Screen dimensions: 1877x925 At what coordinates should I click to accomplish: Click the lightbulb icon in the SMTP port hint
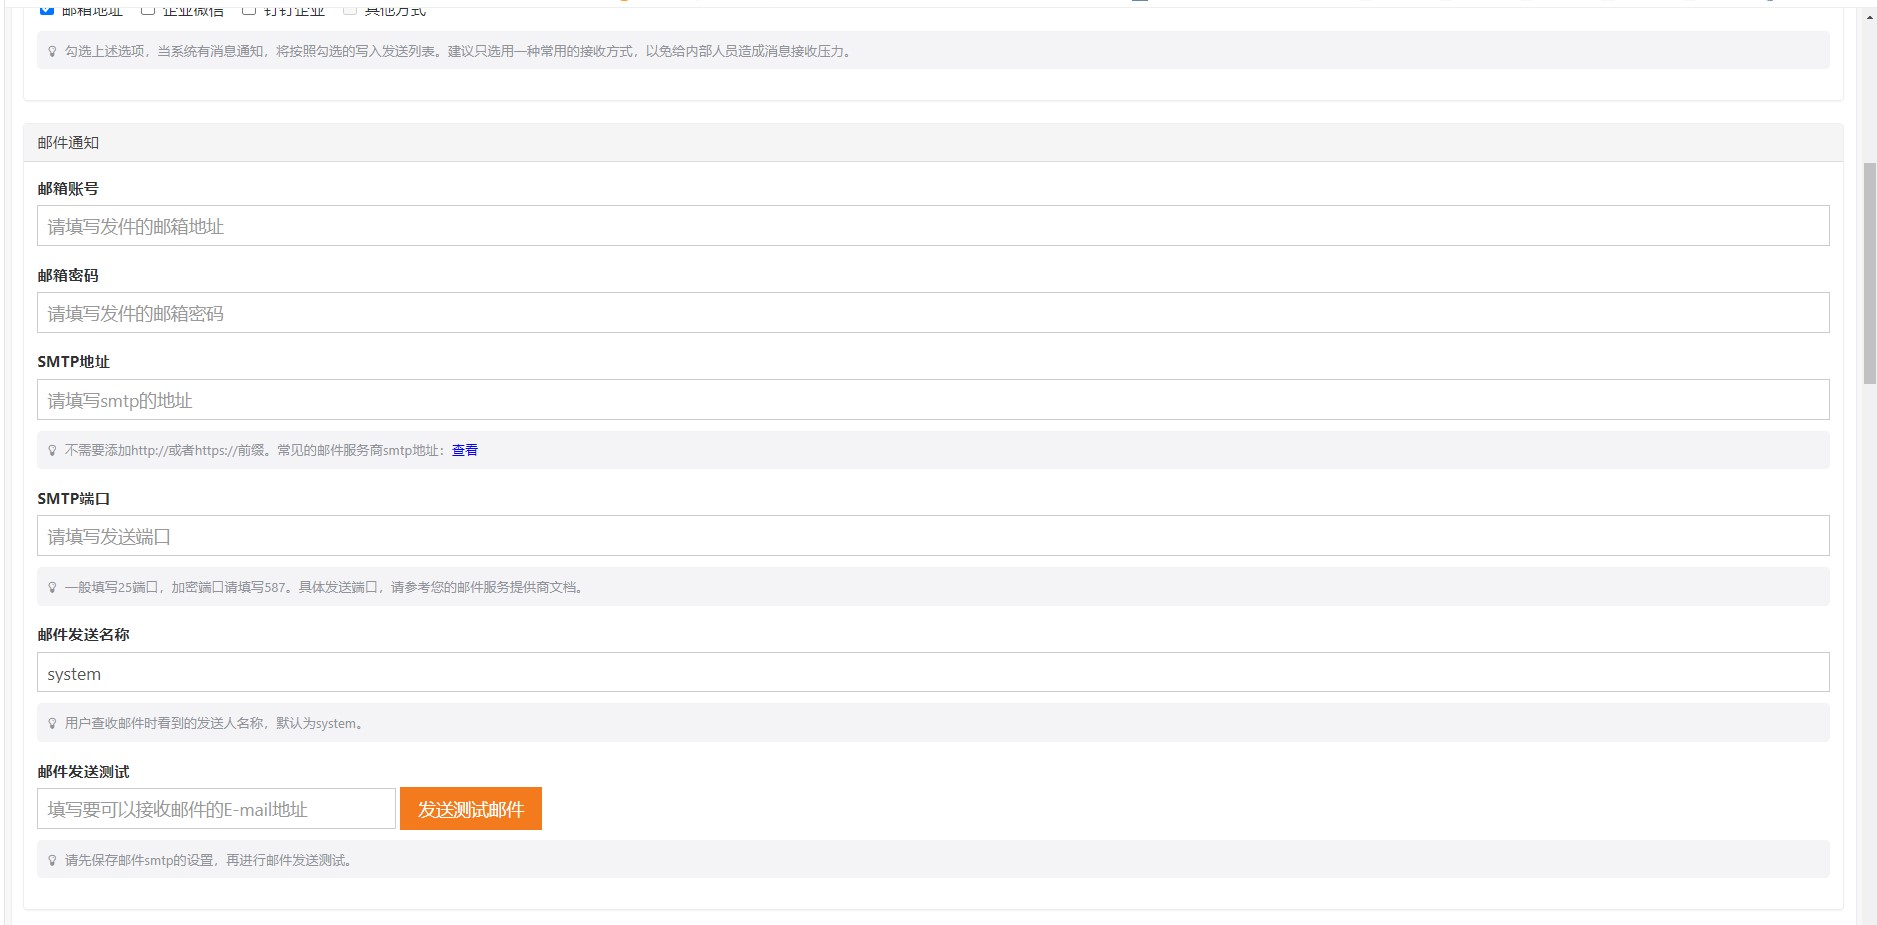click(x=52, y=587)
